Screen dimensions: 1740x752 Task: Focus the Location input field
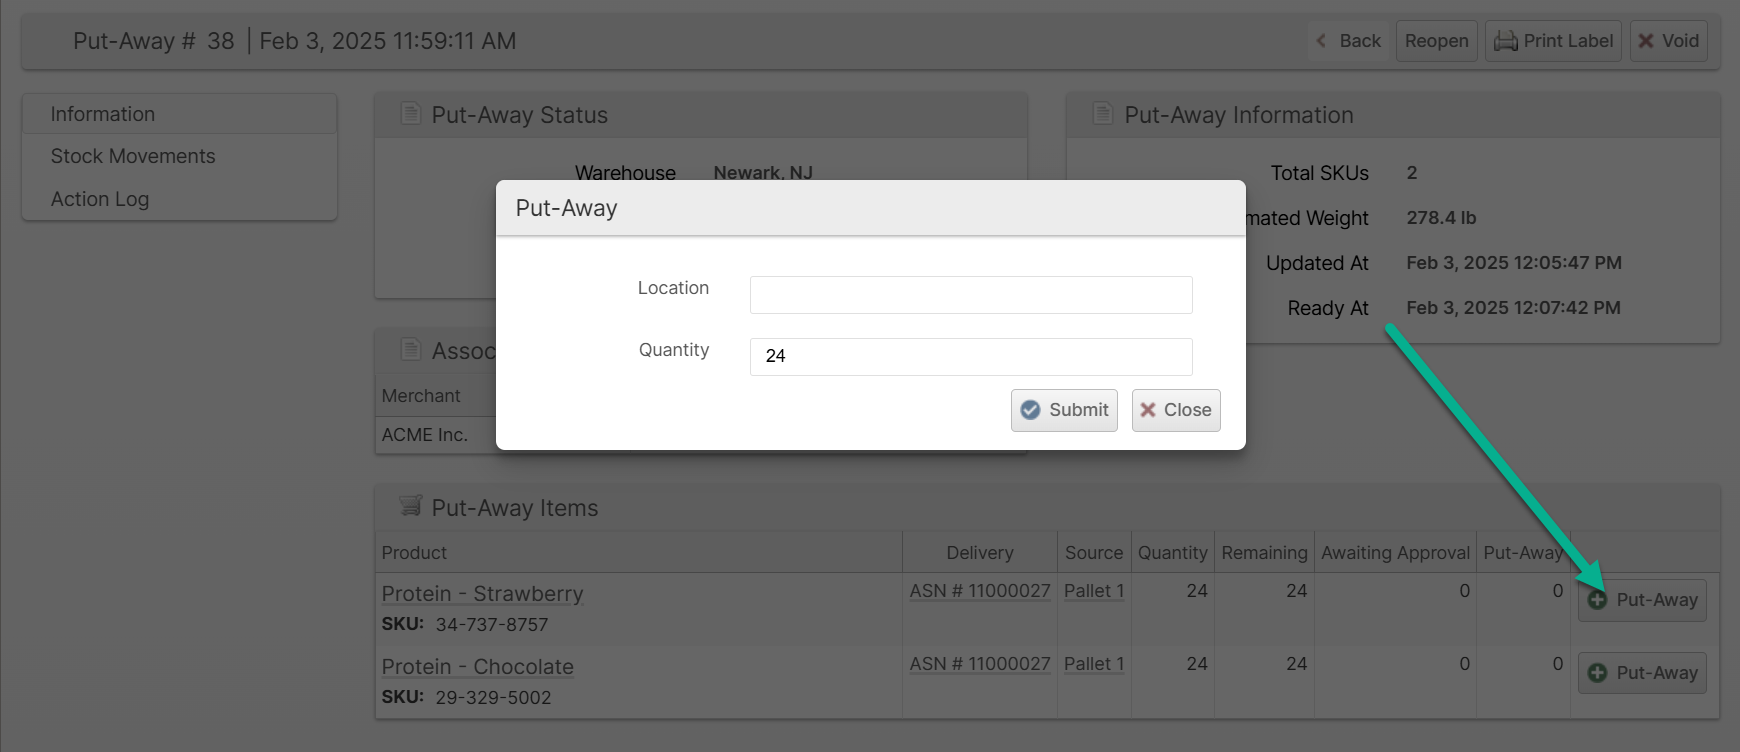tap(970, 295)
